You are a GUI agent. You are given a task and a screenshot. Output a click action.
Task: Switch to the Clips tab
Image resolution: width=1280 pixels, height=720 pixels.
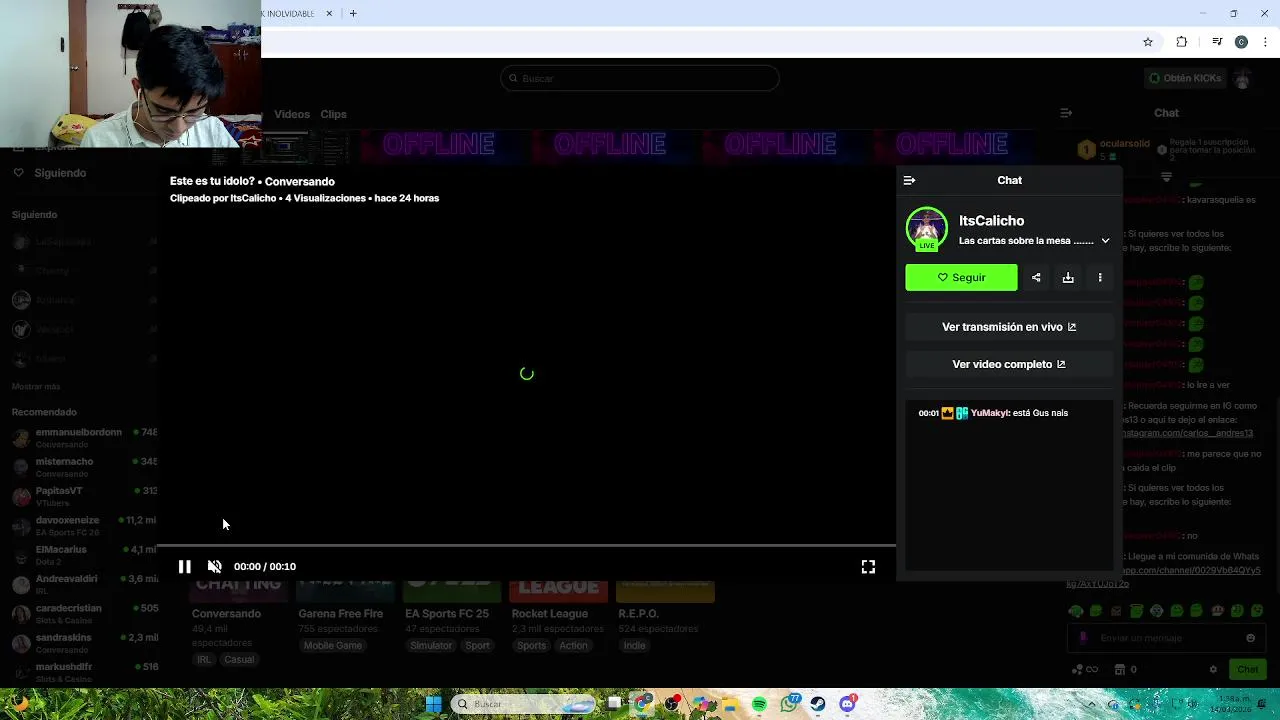[333, 114]
